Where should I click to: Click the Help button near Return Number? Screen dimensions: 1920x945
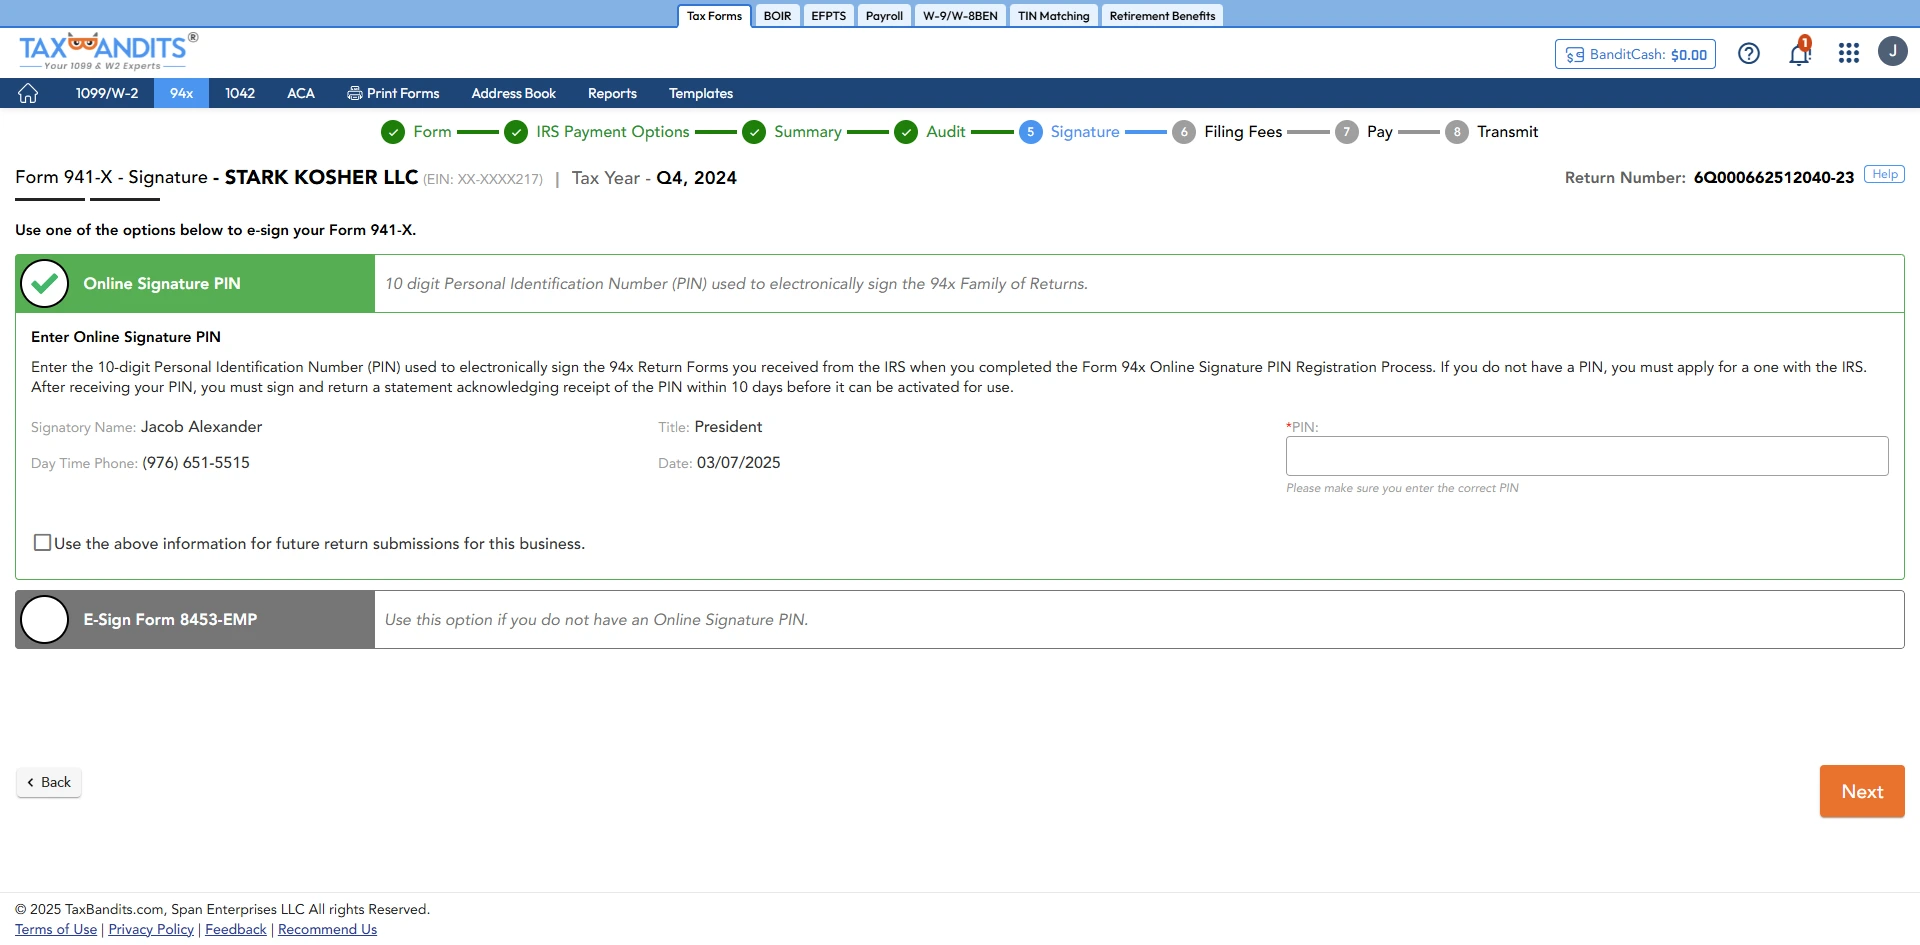coord(1884,174)
